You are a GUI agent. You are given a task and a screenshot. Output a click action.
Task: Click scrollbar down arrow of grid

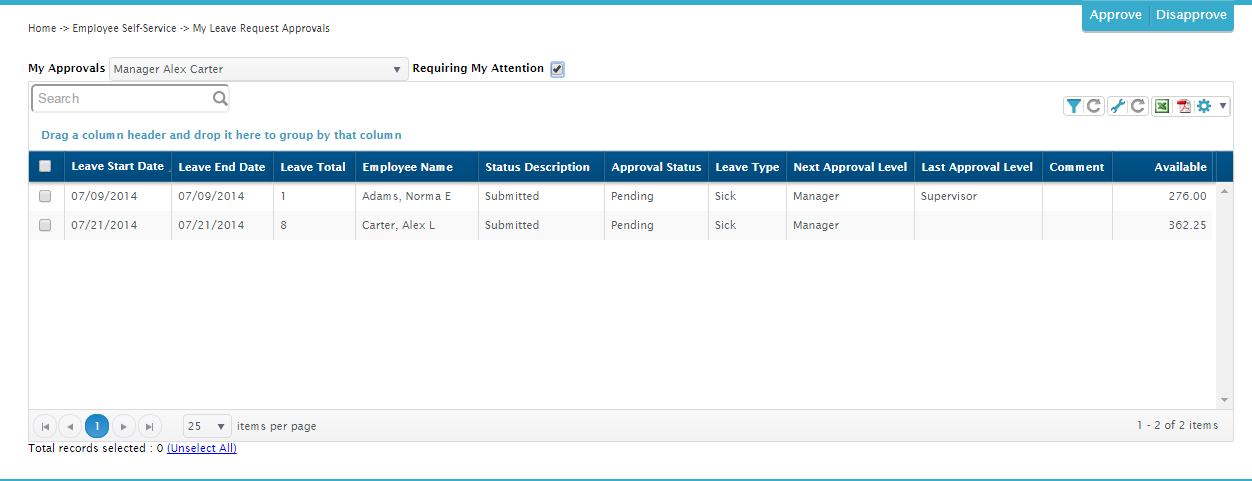pyautogui.click(x=1223, y=398)
